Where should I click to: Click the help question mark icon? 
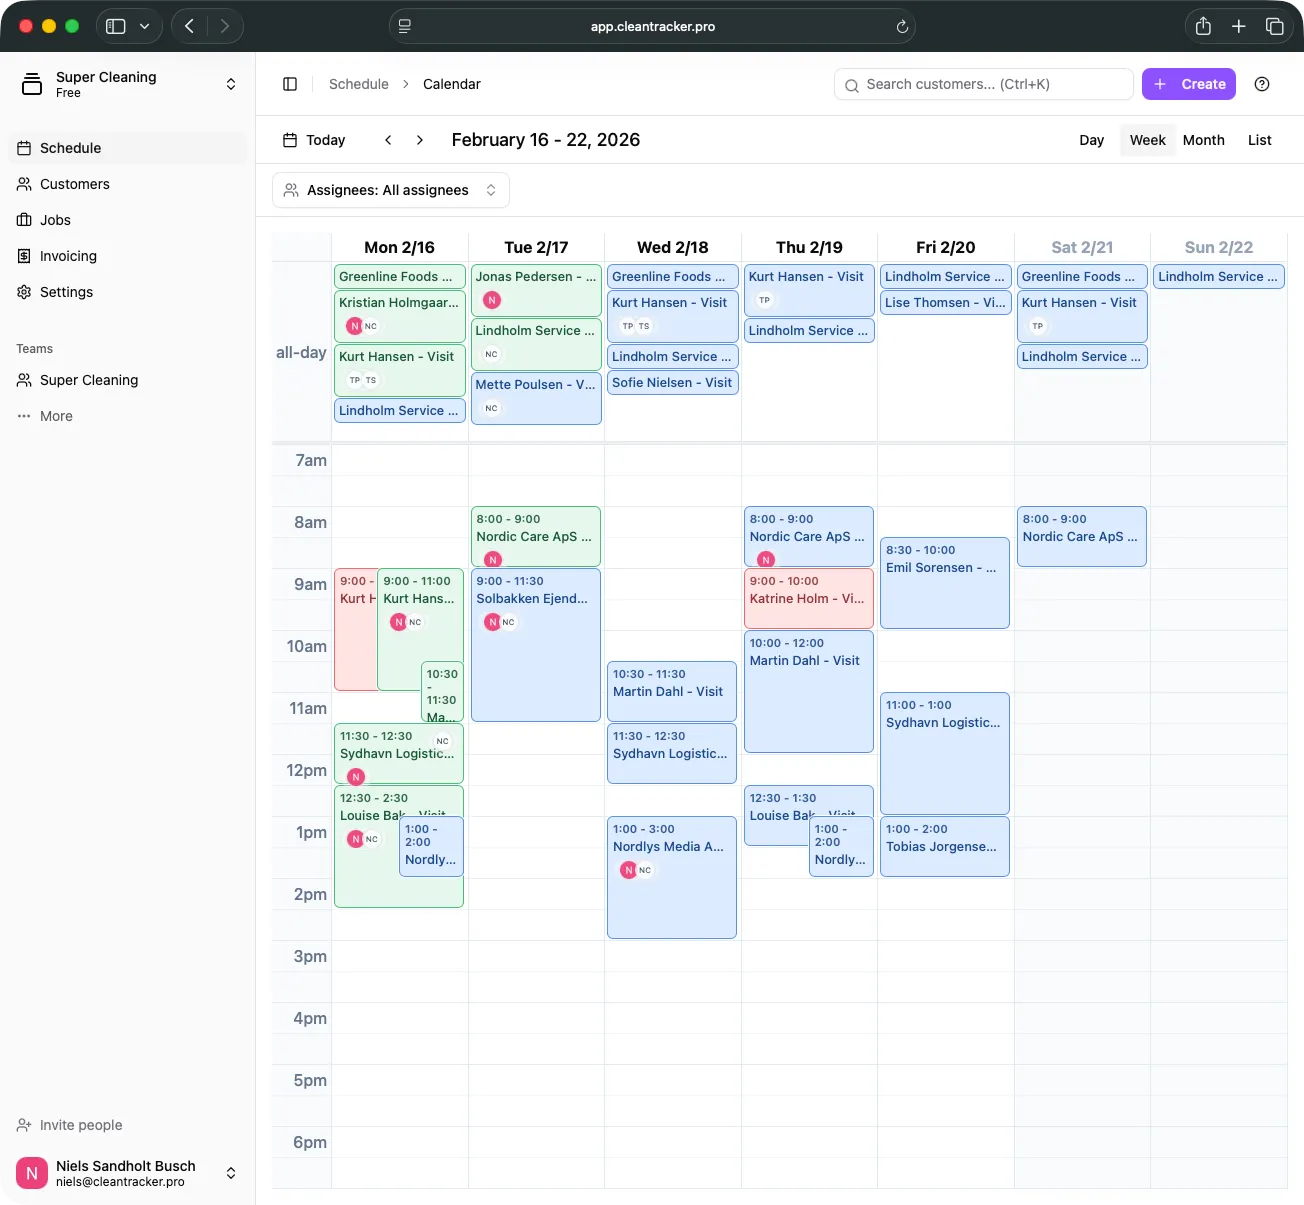(1262, 84)
